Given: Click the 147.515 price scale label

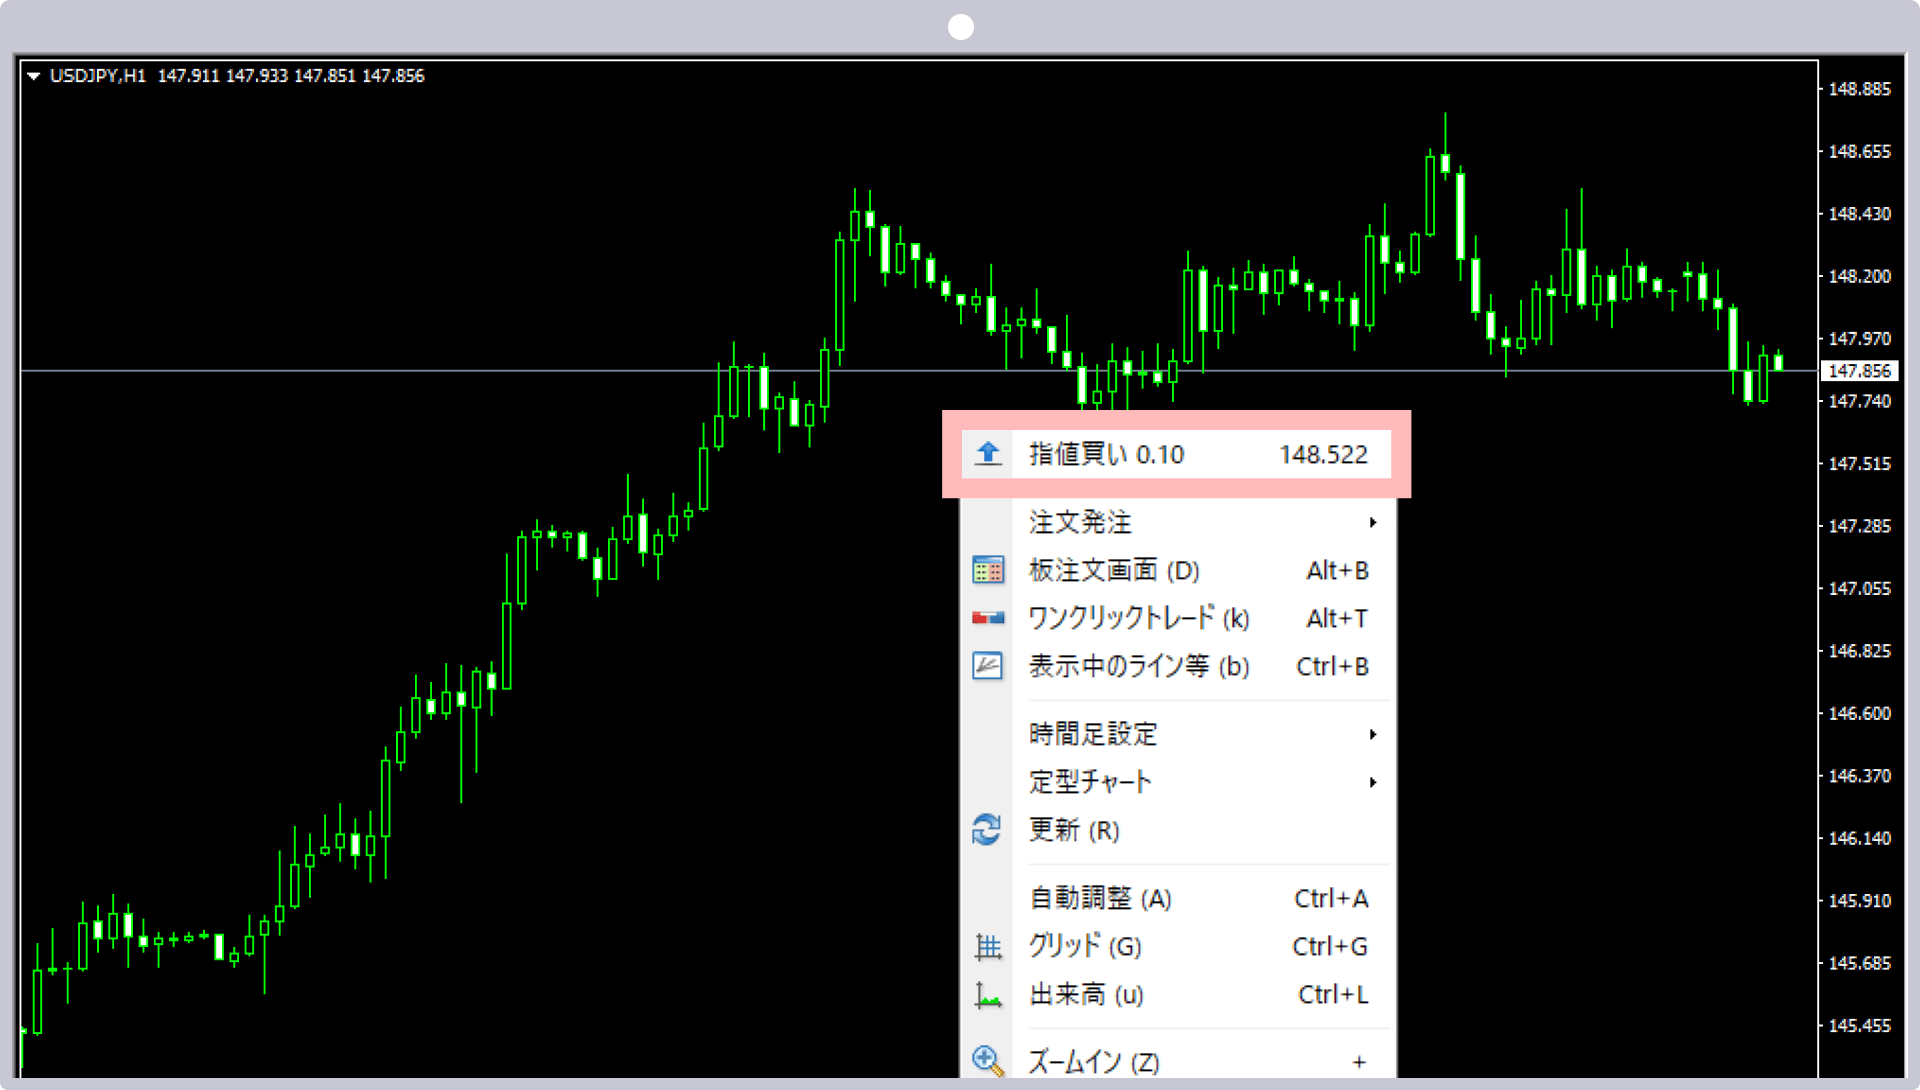Looking at the screenshot, I should [1859, 464].
